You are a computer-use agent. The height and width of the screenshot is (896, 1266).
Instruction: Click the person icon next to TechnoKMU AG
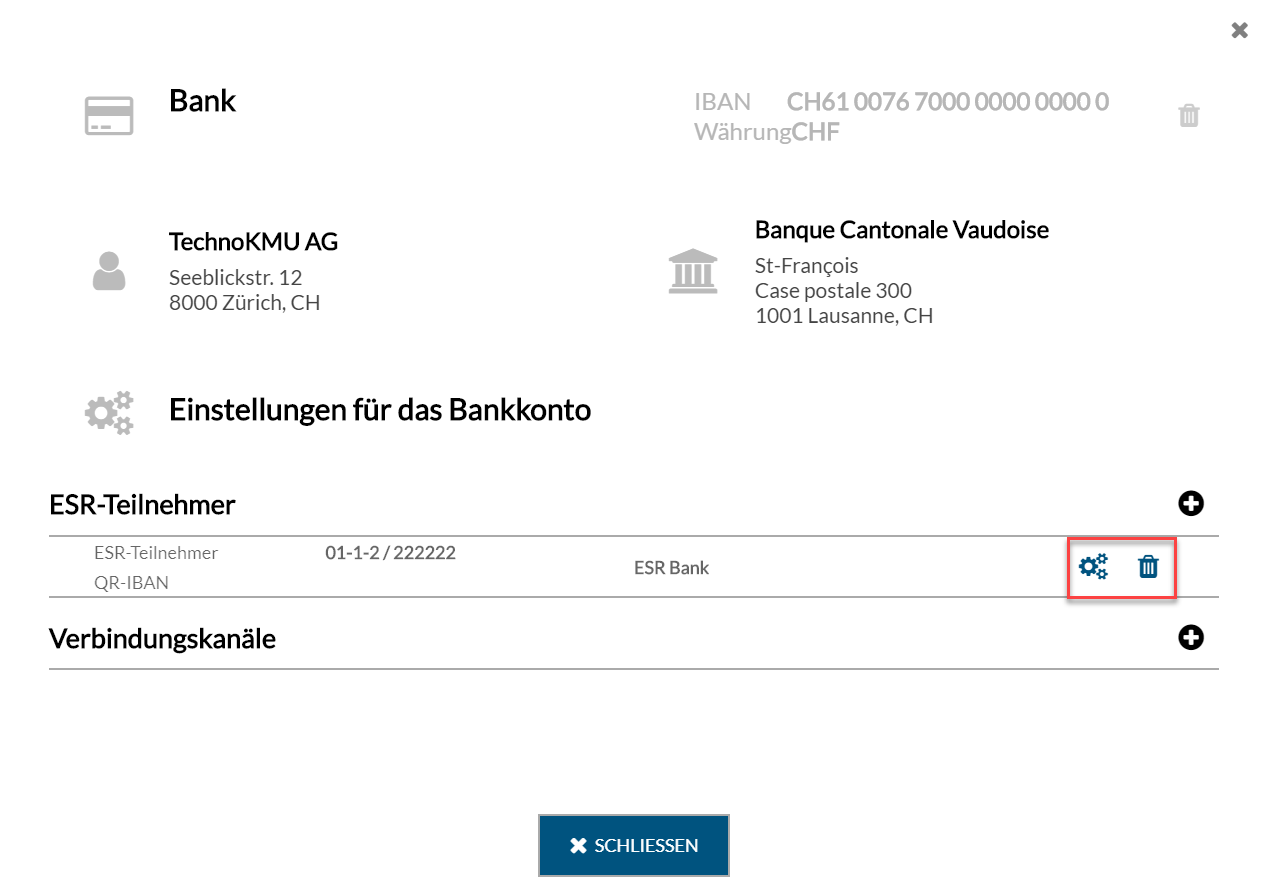point(109,271)
